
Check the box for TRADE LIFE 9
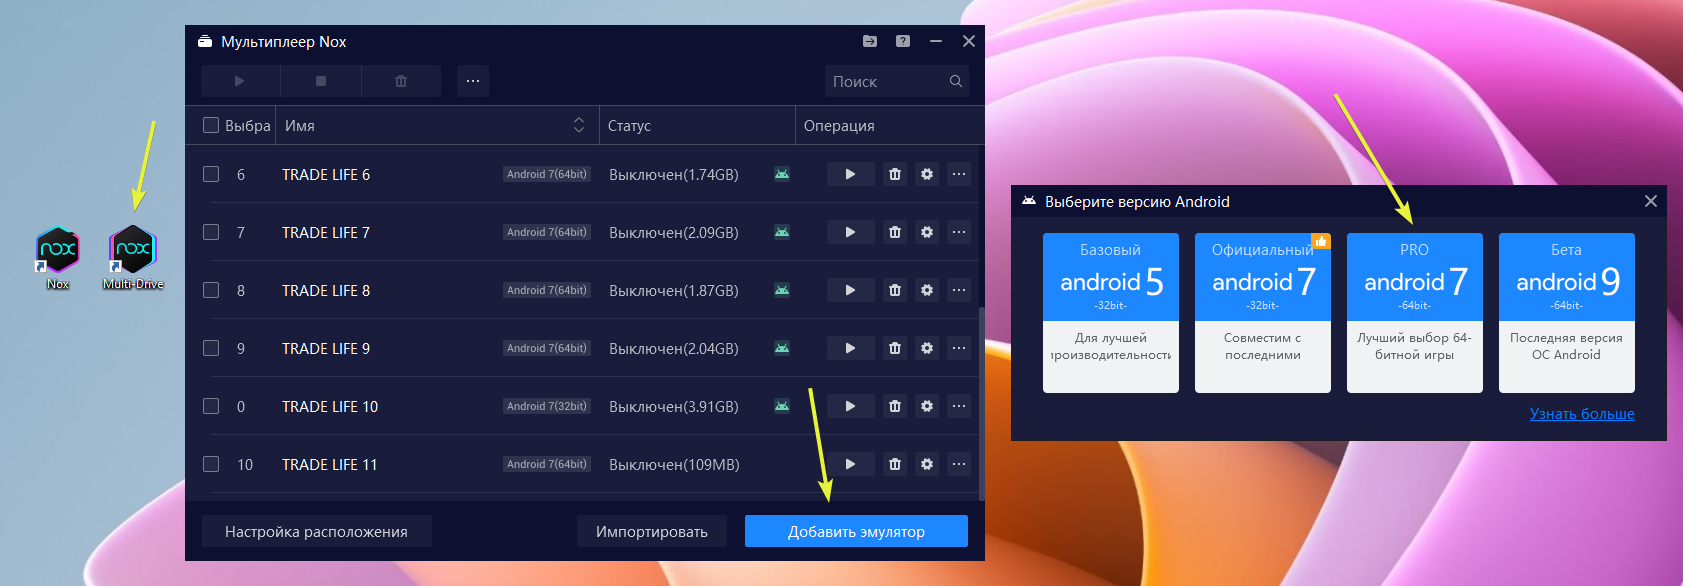(211, 348)
